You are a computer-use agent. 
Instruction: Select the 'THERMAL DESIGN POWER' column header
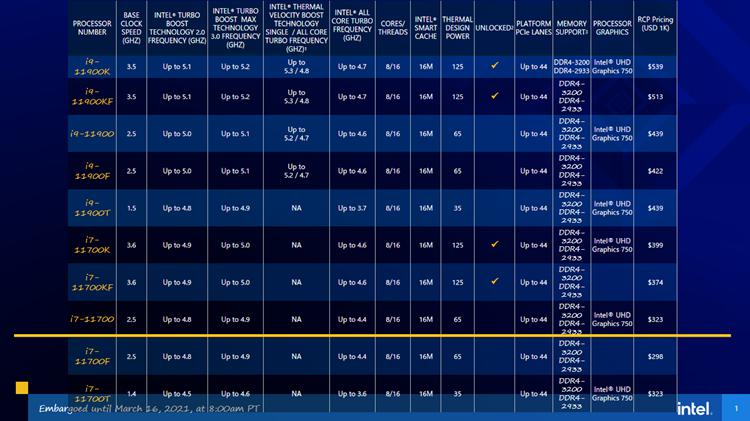(457, 28)
